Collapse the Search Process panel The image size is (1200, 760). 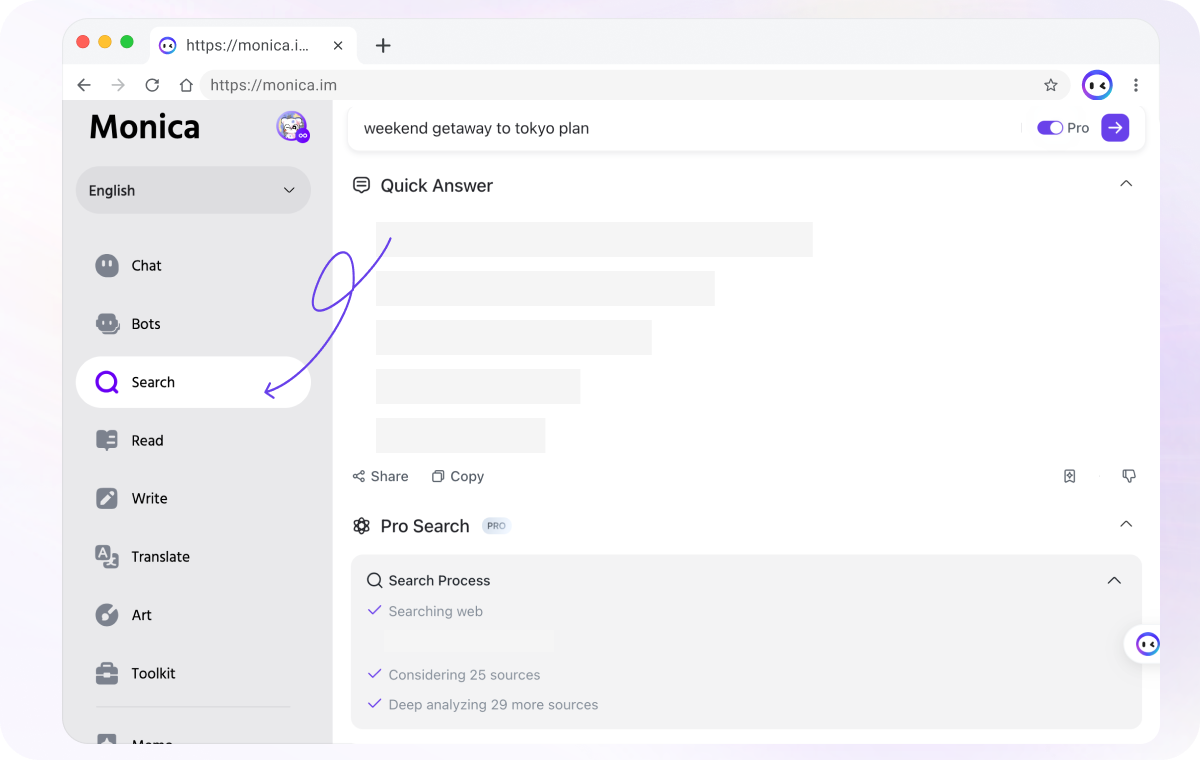(x=1114, y=581)
